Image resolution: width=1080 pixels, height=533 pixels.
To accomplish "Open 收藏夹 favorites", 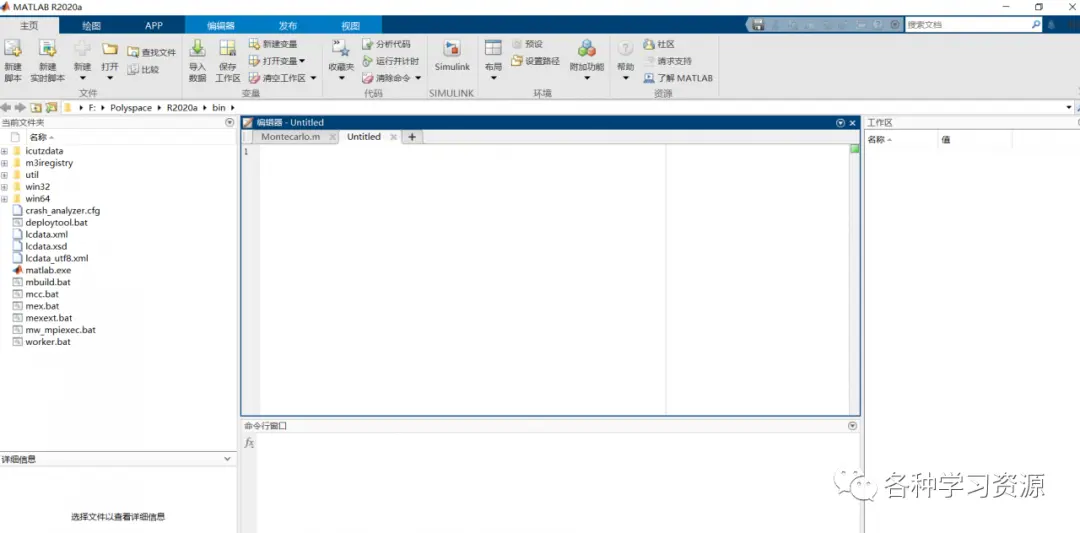I will (x=341, y=61).
